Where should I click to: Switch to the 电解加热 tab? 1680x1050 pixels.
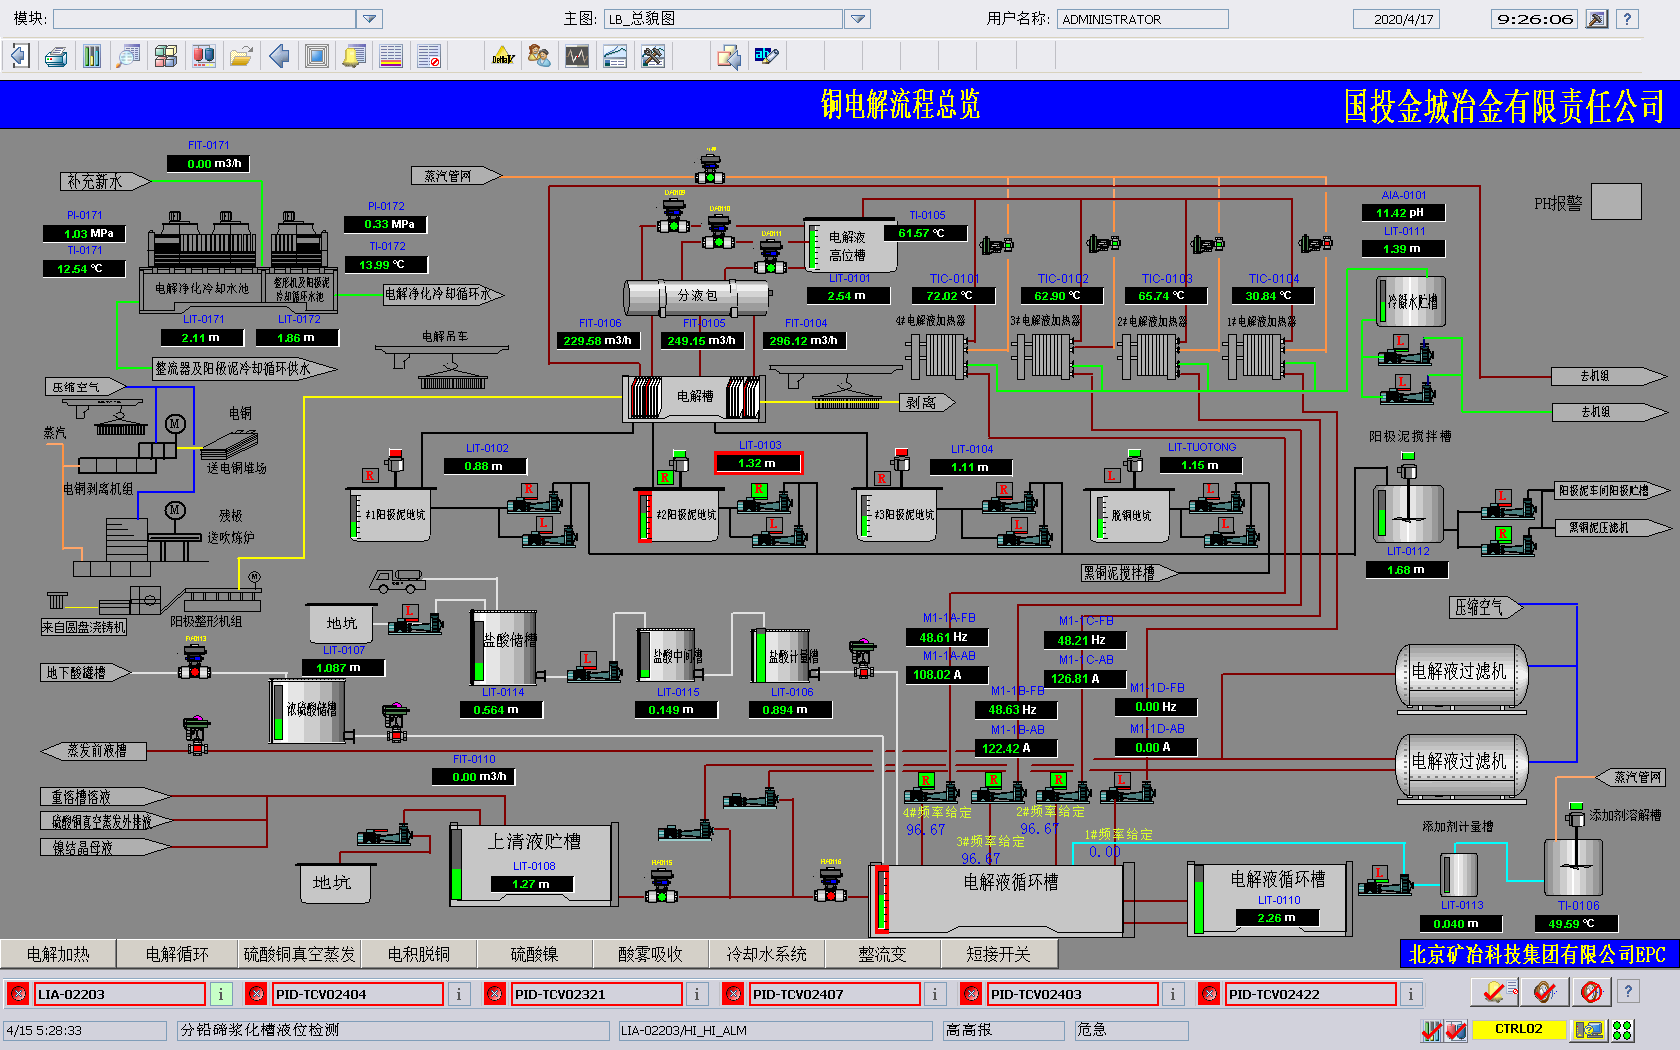tap(58, 954)
